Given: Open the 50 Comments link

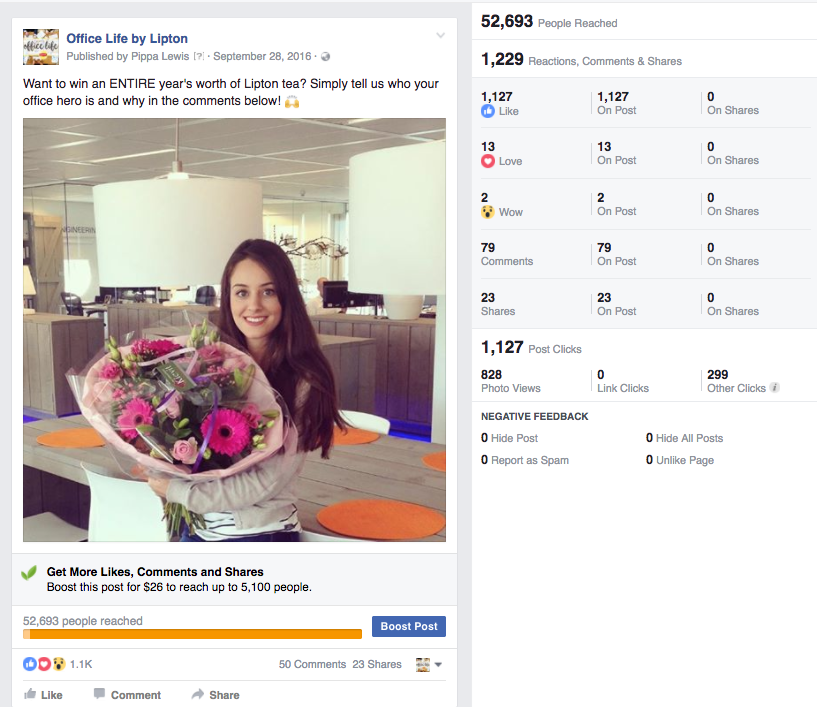Looking at the screenshot, I should [312, 664].
